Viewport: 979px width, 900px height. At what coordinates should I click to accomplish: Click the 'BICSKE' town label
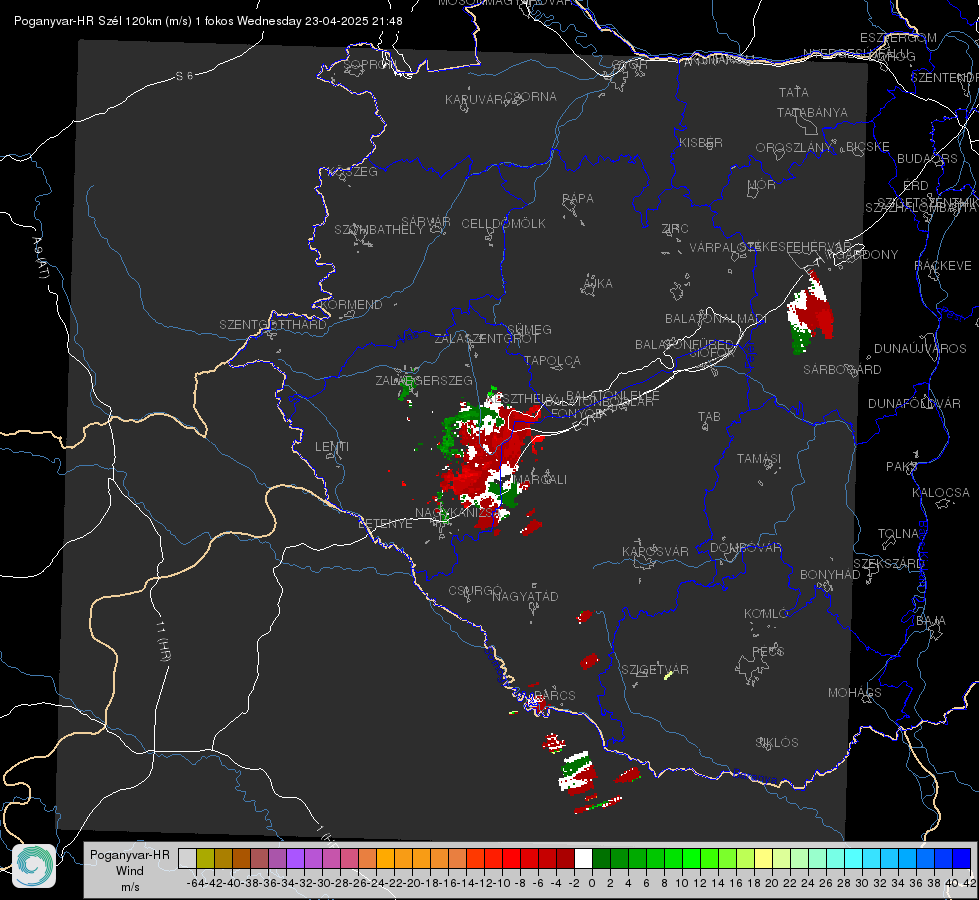point(868,146)
